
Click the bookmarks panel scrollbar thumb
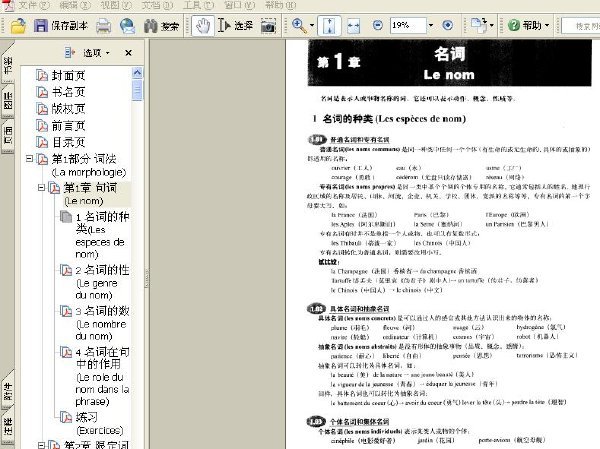pos(137,90)
